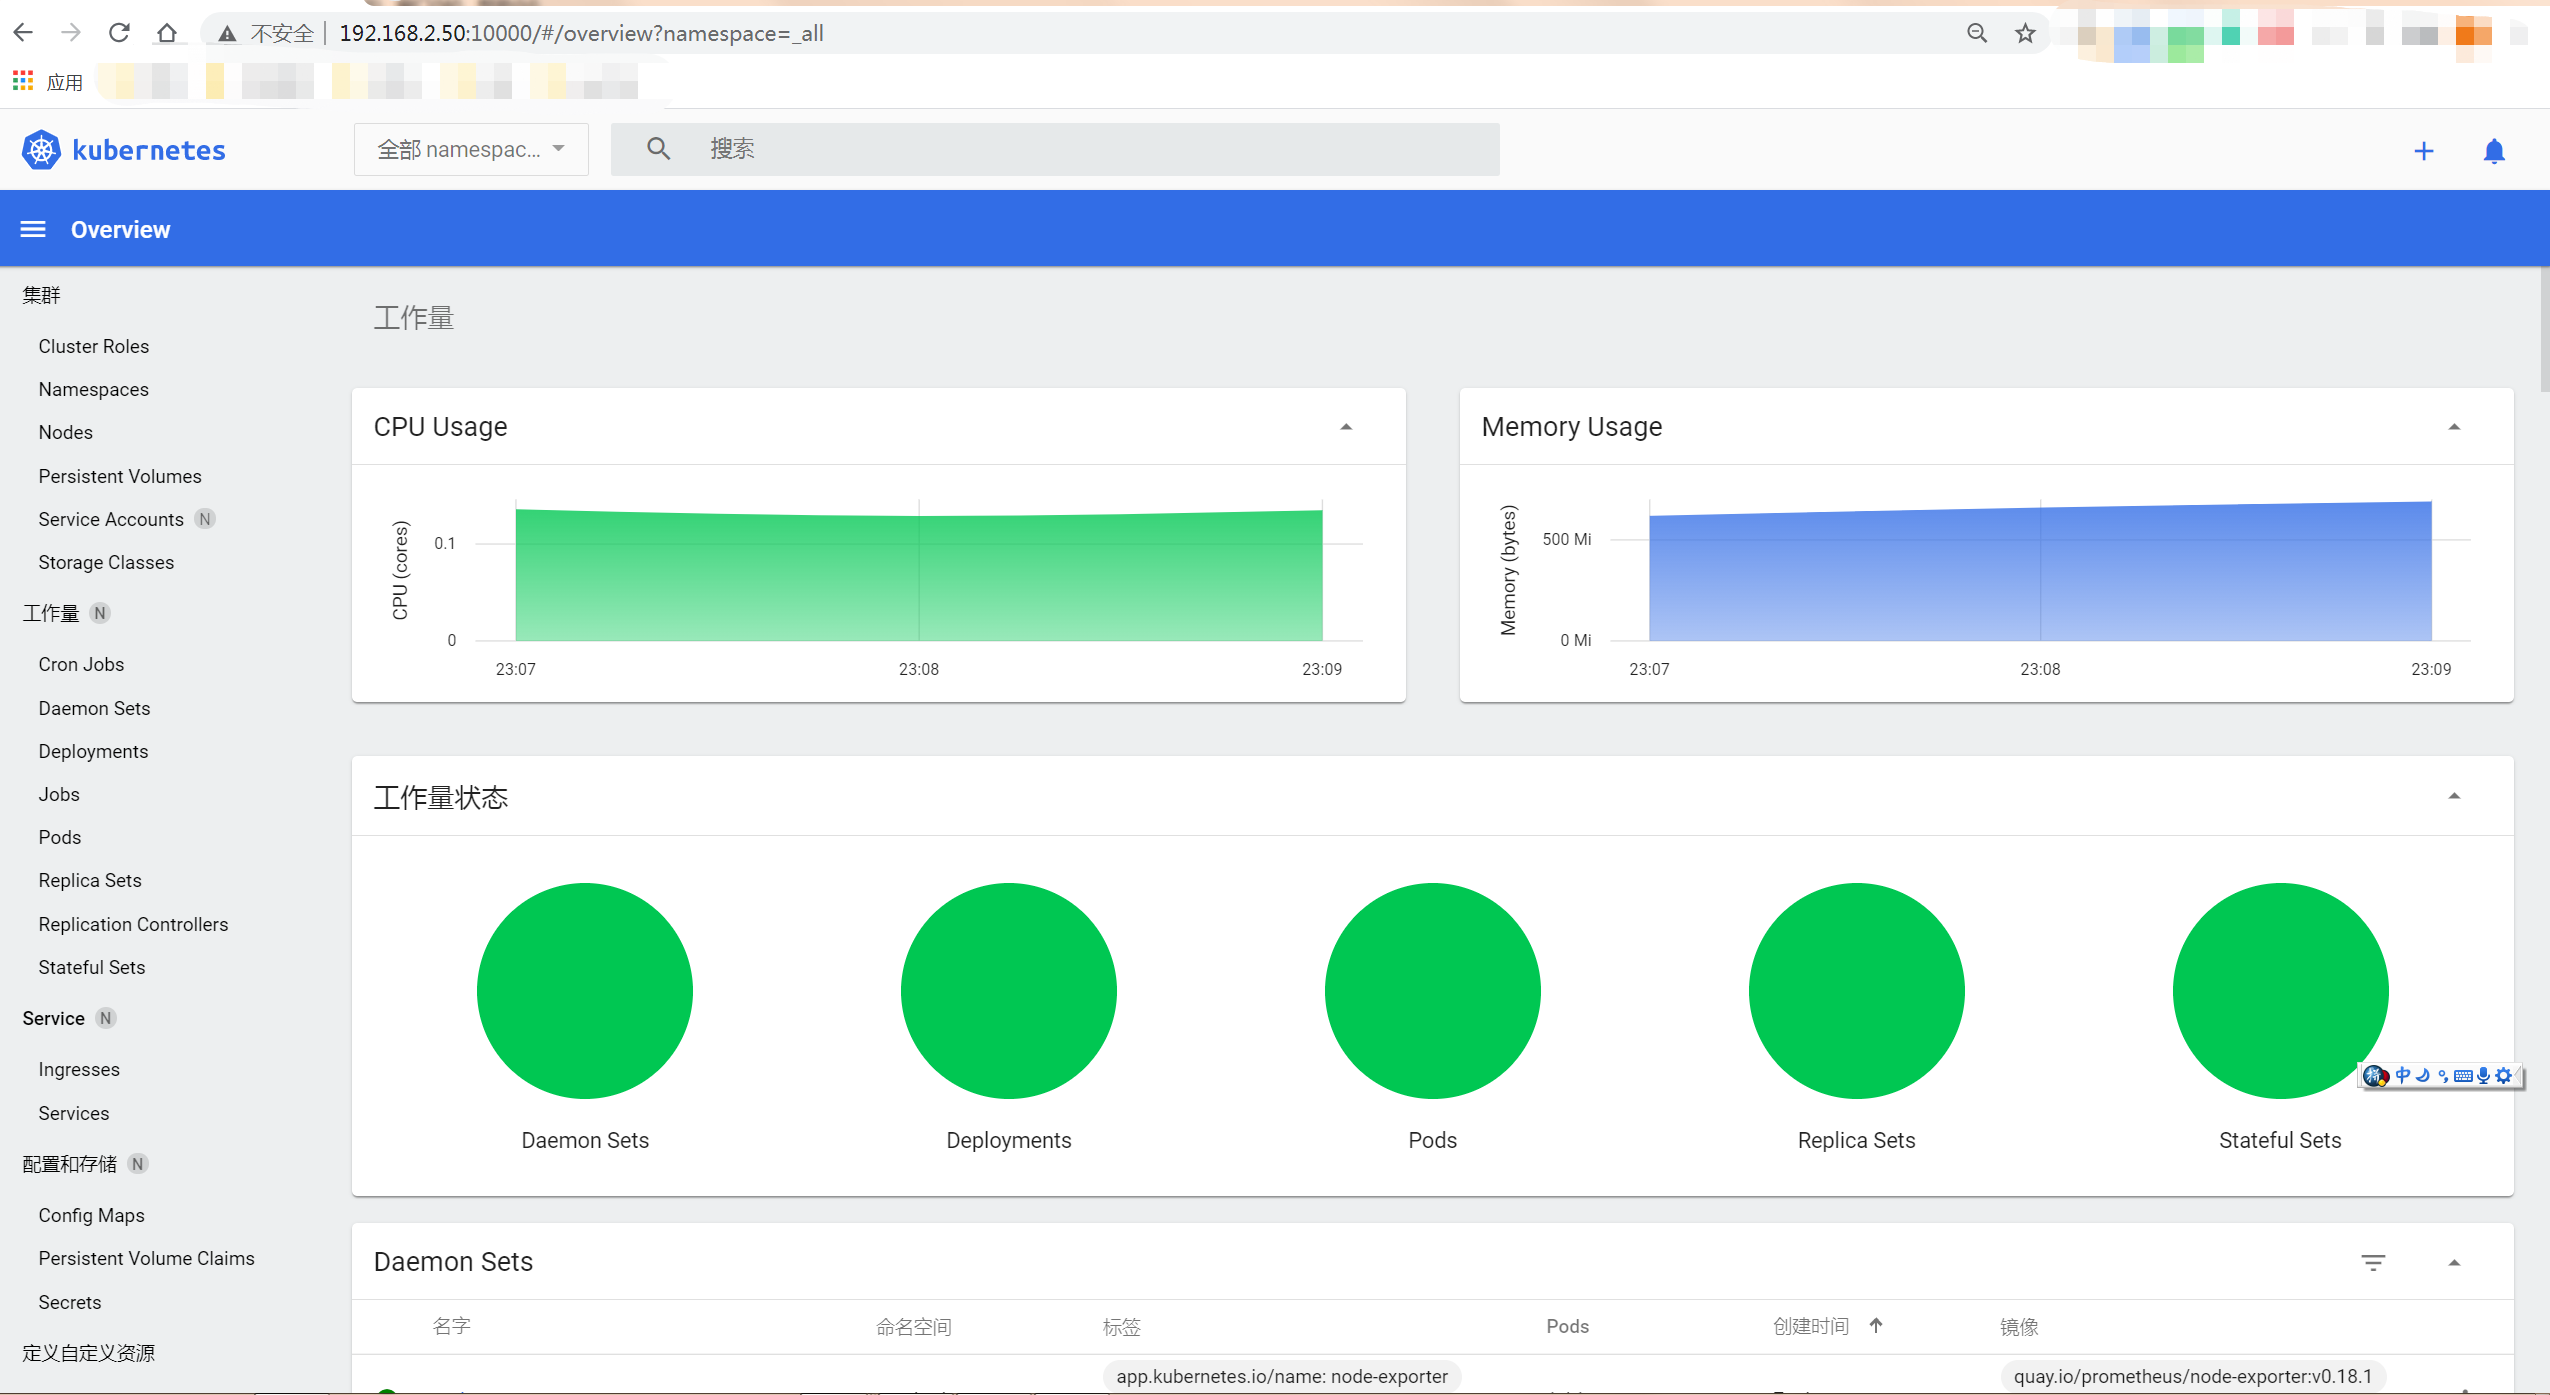Viewport: 2550px width, 1395px height.
Task: Click the filter icon in Daemon Sets
Action: [2373, 1262]
